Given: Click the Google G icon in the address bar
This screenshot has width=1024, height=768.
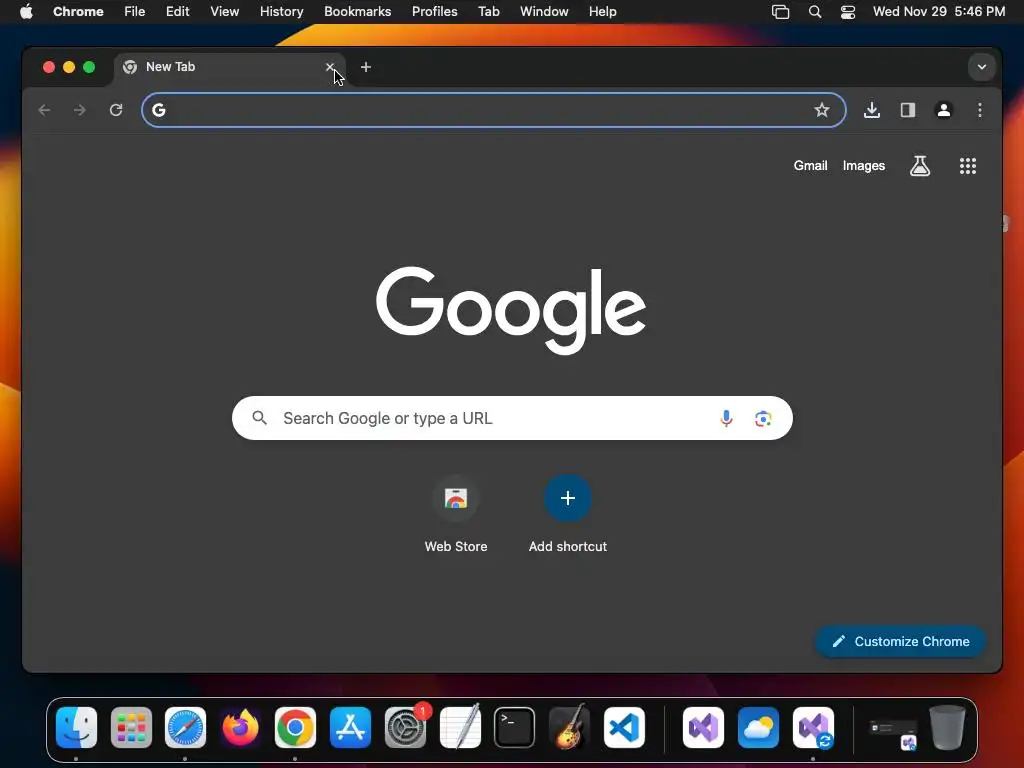Looking at the screenshot, I should tap(159, 110).
